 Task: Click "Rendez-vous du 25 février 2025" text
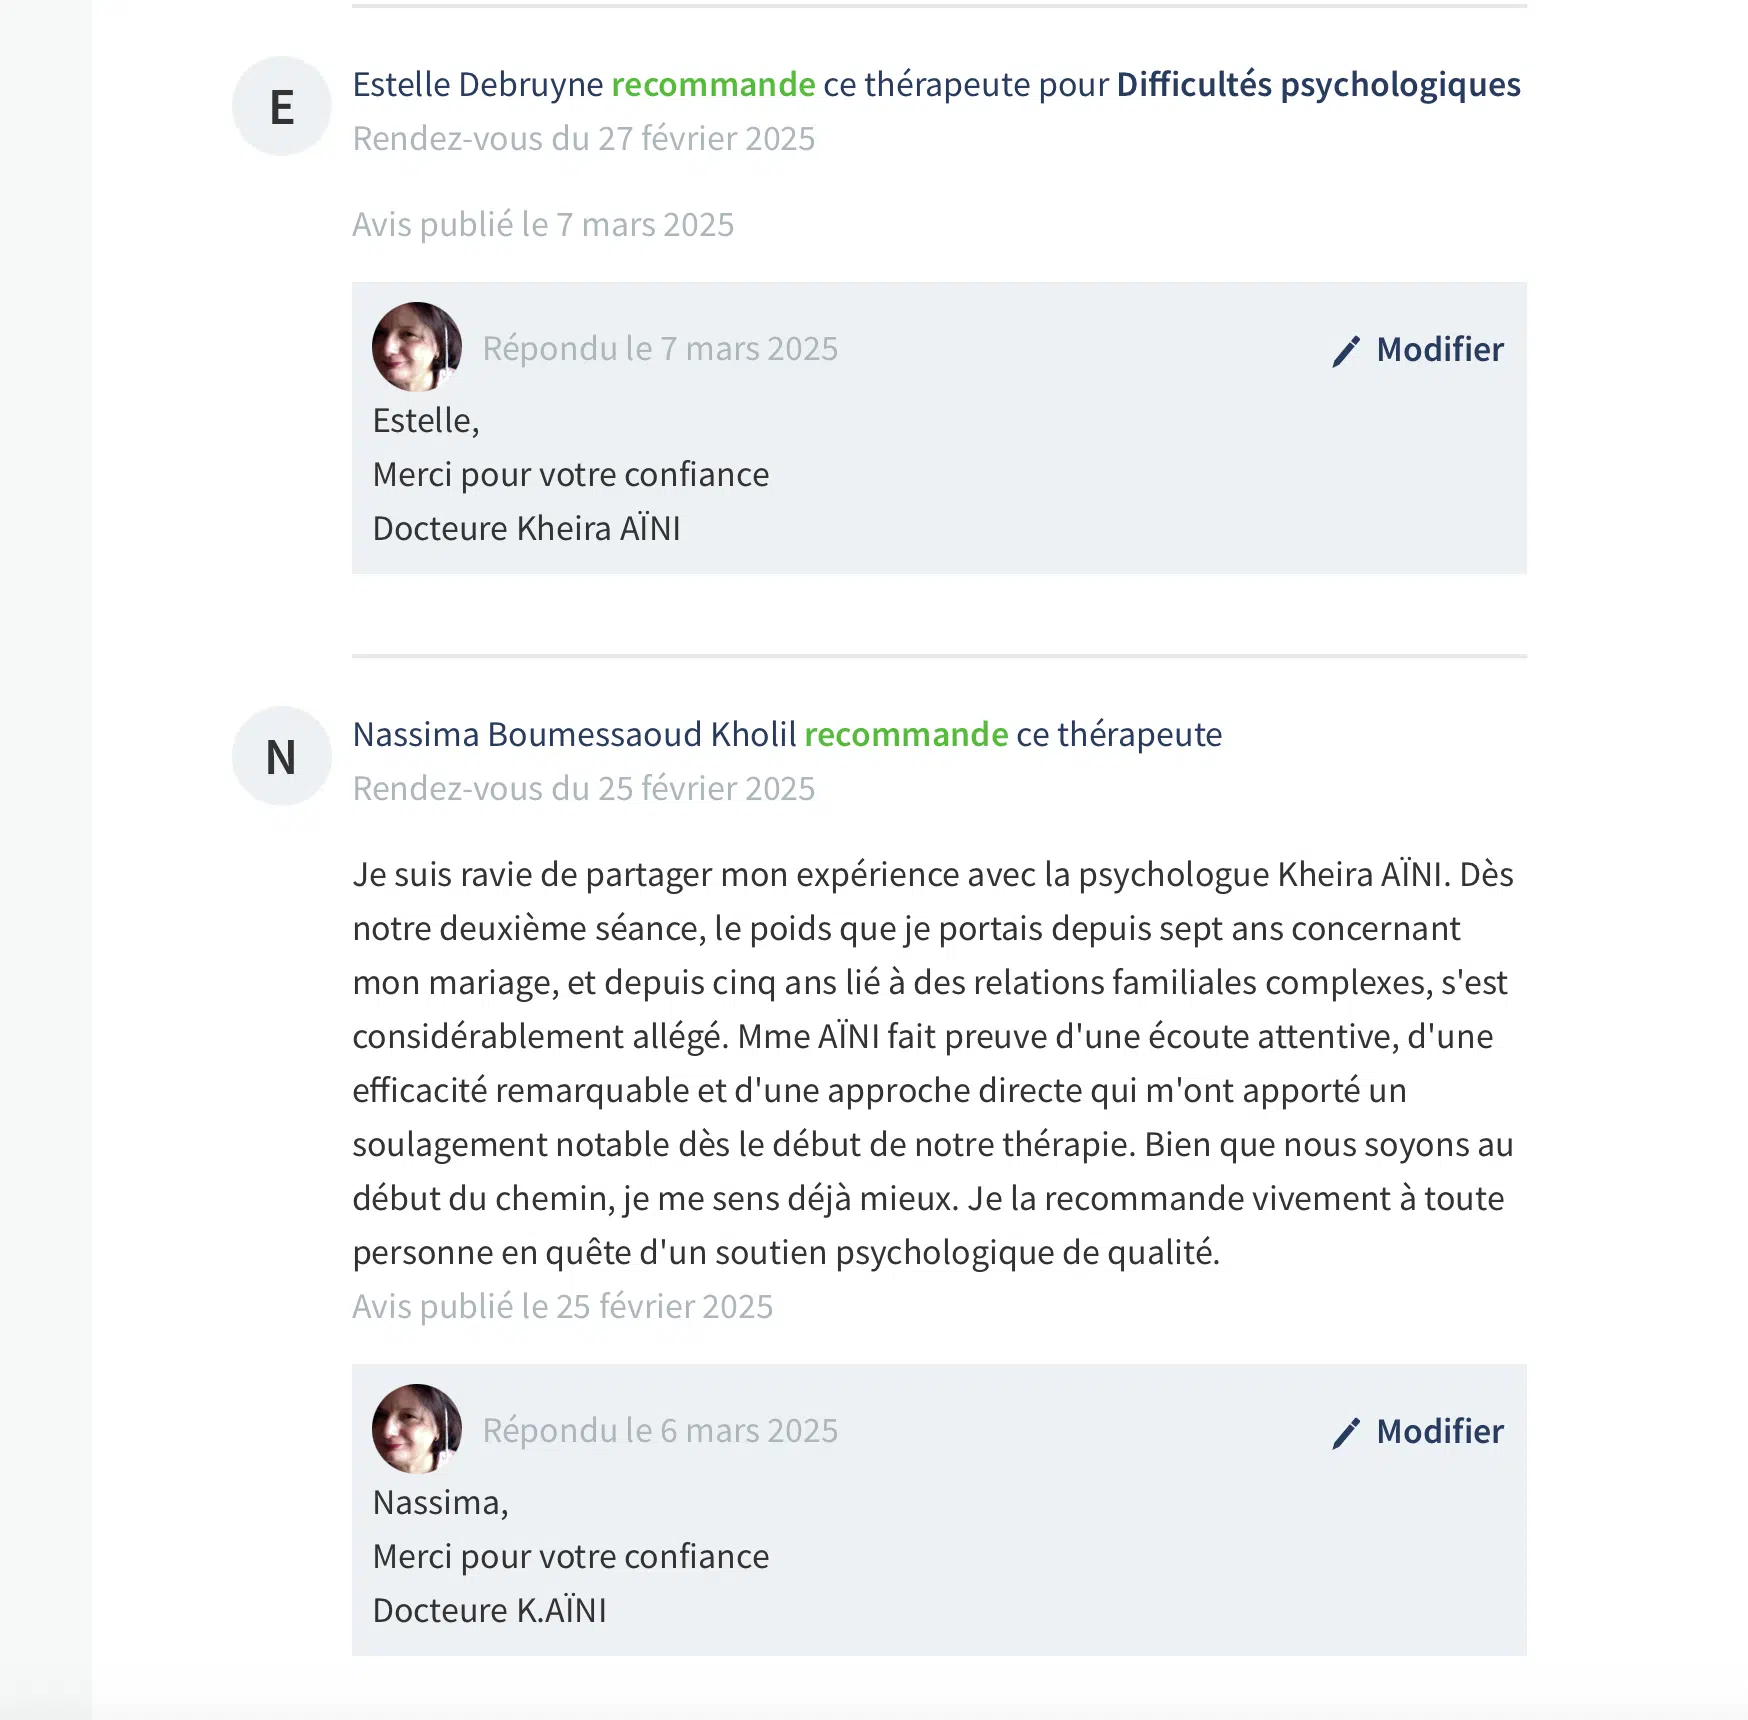click(584, 789)
